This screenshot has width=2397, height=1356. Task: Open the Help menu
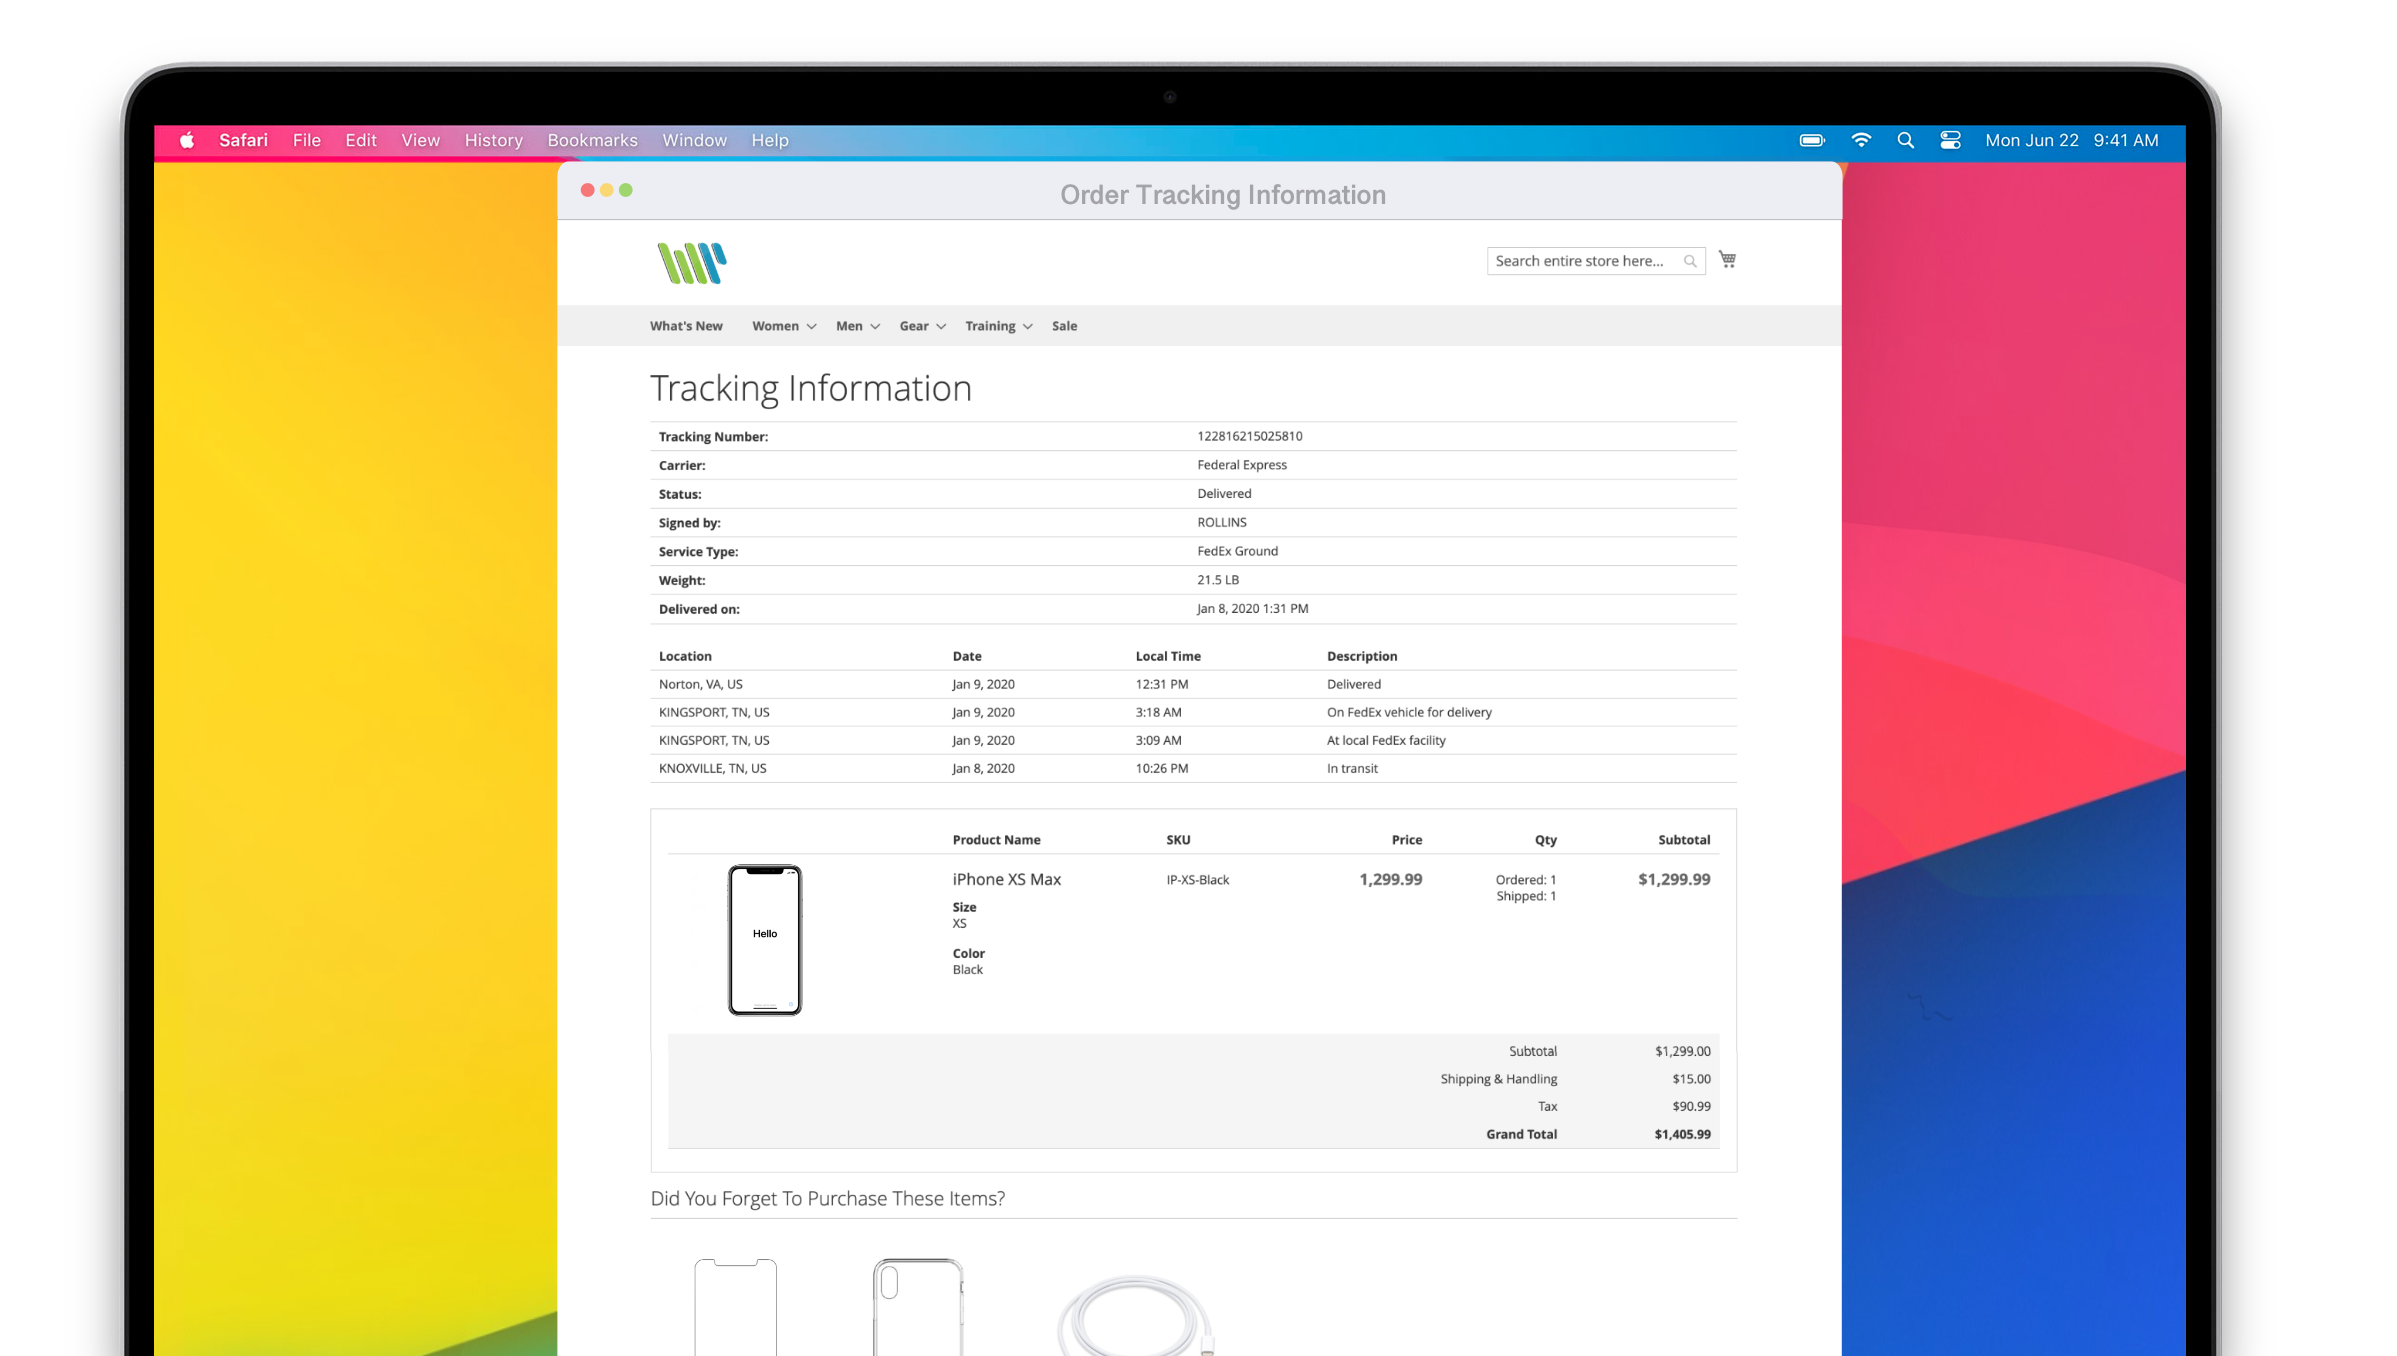(770, 140)
